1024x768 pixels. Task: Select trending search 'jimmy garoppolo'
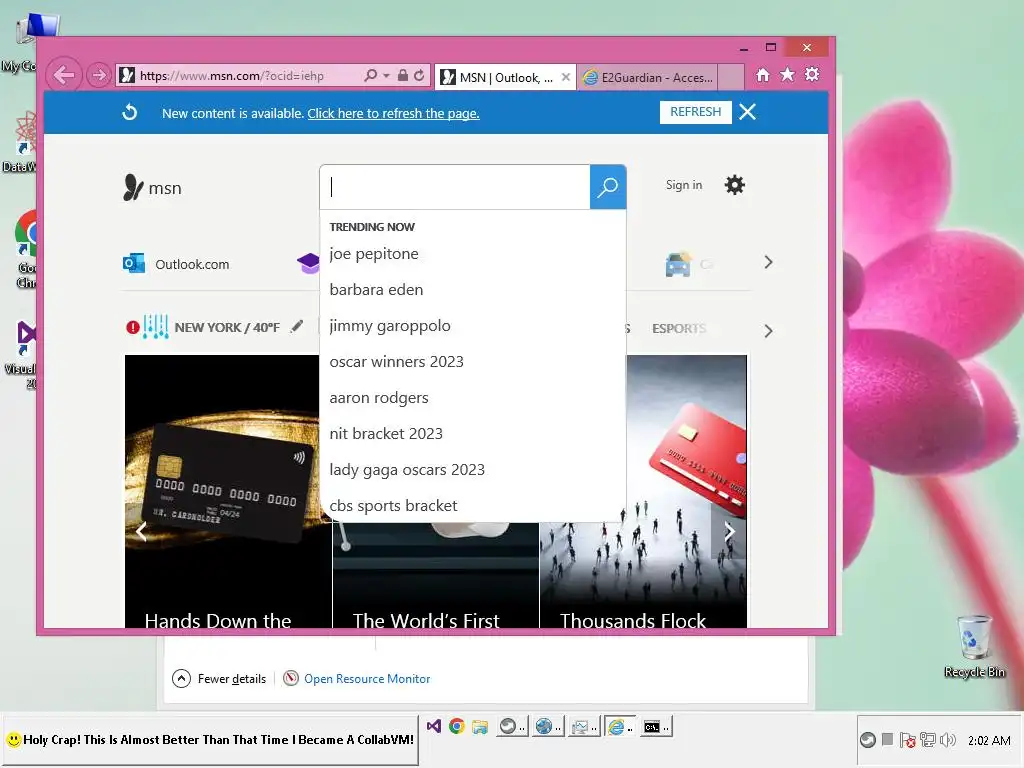click(390, 325)
